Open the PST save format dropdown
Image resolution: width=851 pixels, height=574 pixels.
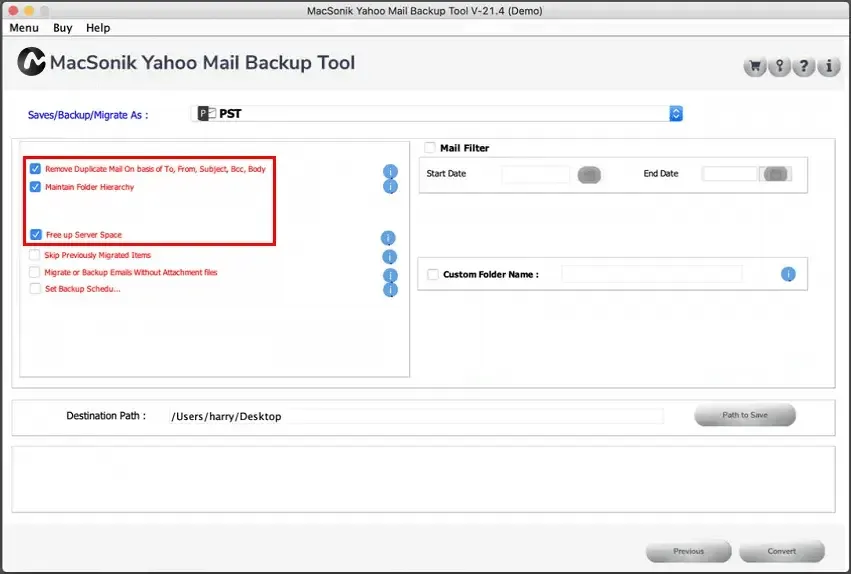(437, 113)
